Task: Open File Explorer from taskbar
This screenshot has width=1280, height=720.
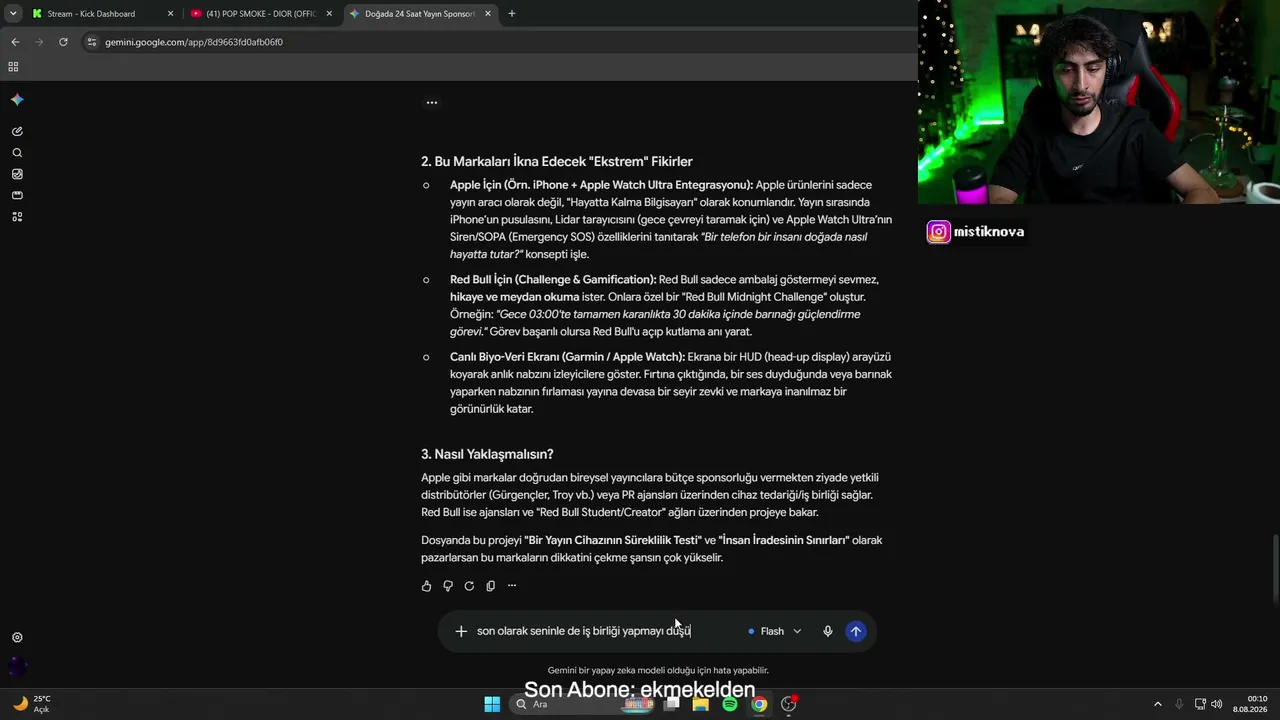Action: pos(701,704)
